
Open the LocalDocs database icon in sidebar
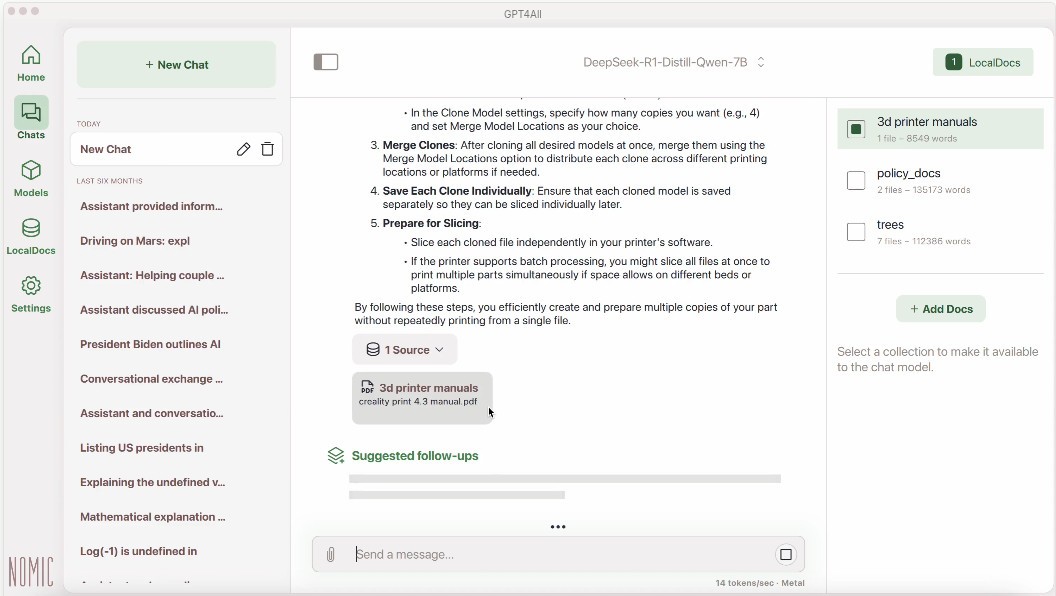click(x=31, y=228)
